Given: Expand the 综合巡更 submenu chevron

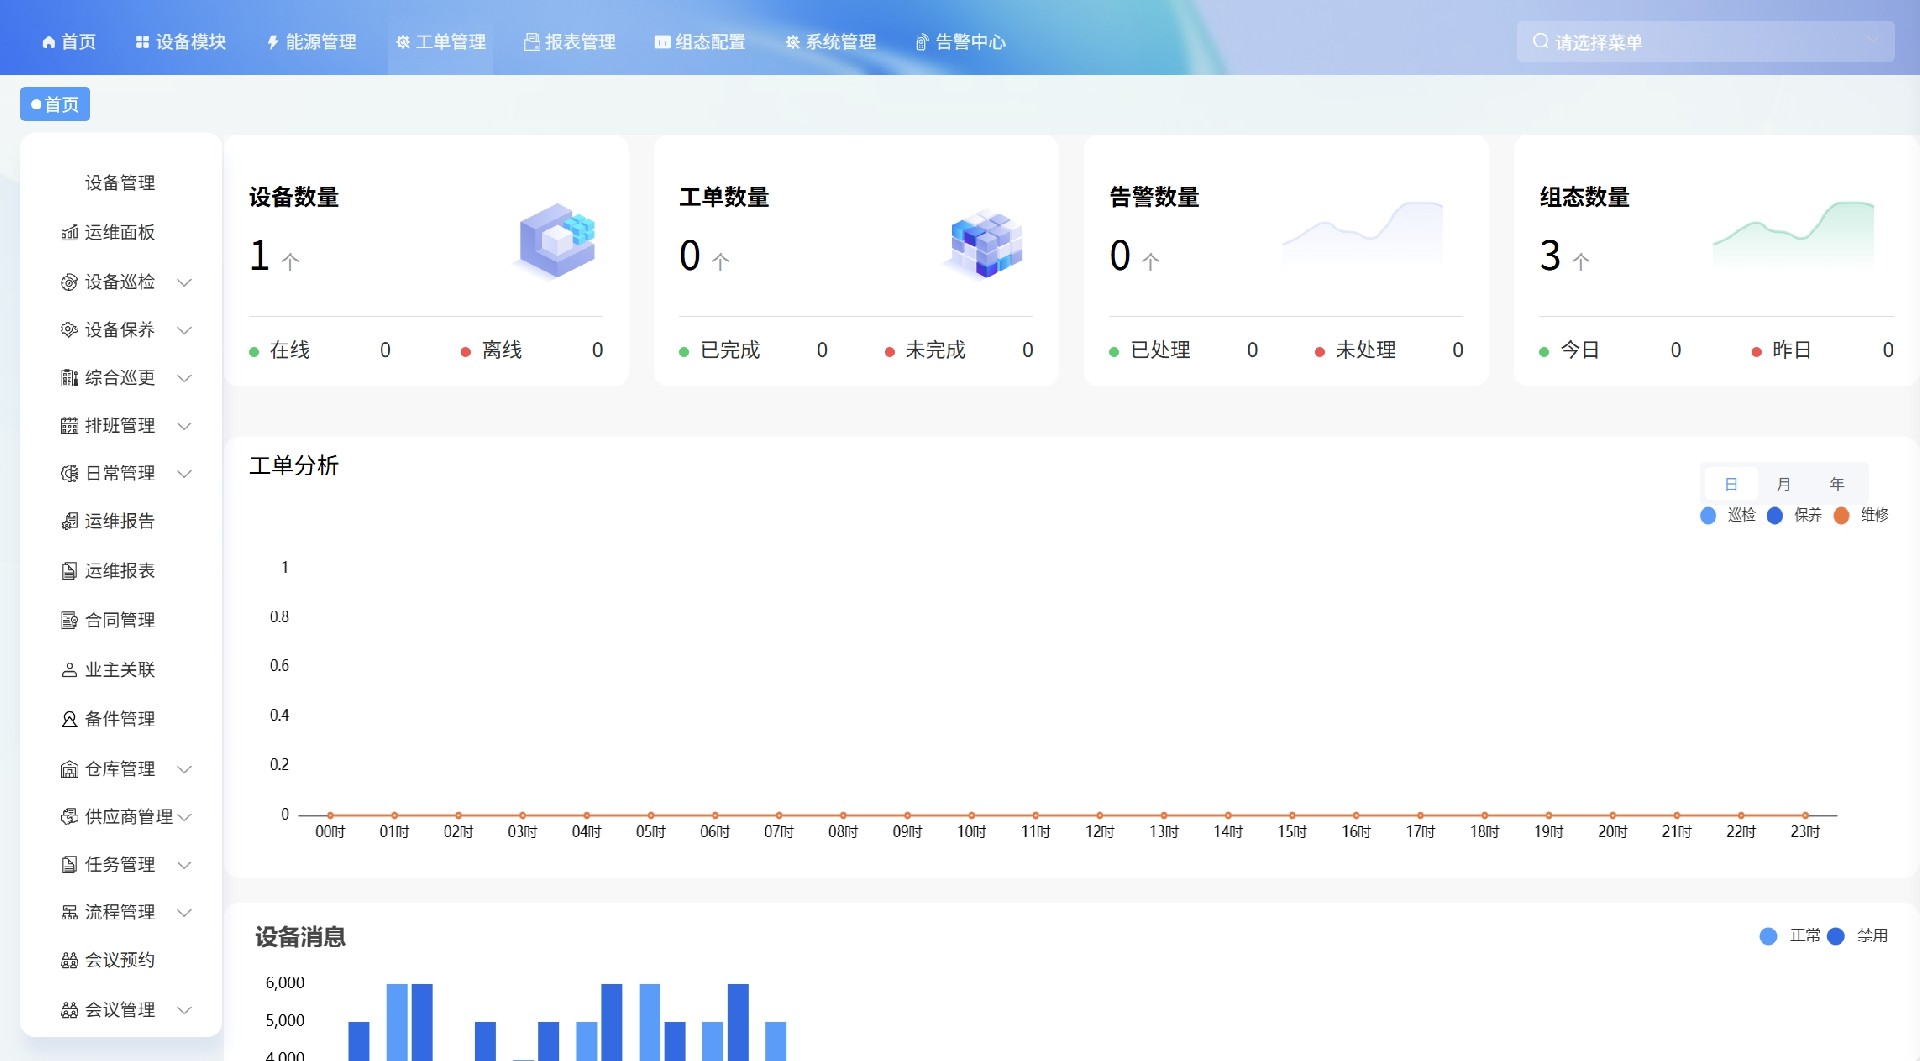Looking at the screenshot, I should tap(184, 378).
